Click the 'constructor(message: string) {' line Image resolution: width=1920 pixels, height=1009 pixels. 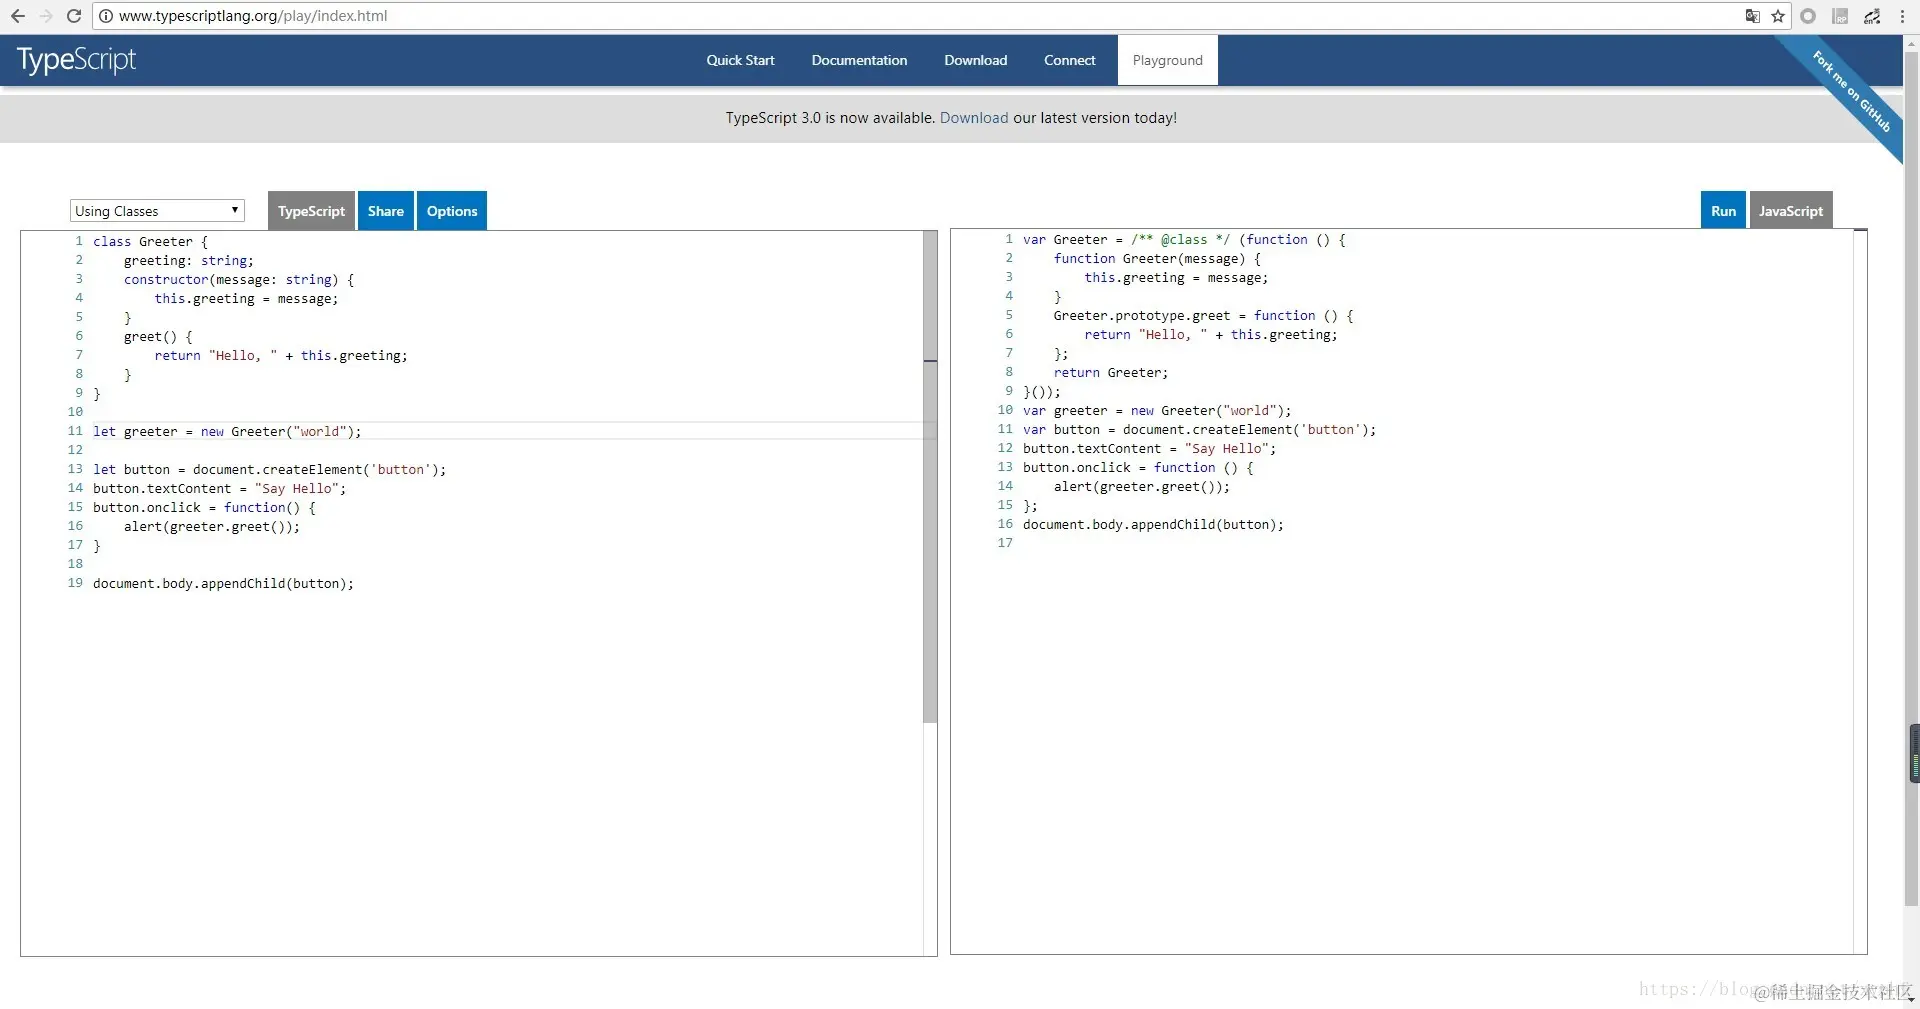239,279
